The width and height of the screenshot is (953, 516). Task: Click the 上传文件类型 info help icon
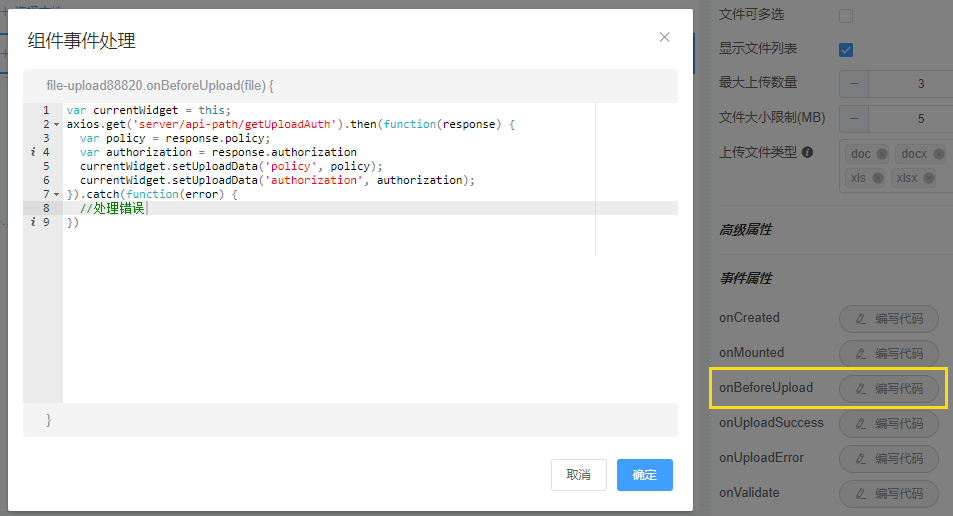point(807,153)
